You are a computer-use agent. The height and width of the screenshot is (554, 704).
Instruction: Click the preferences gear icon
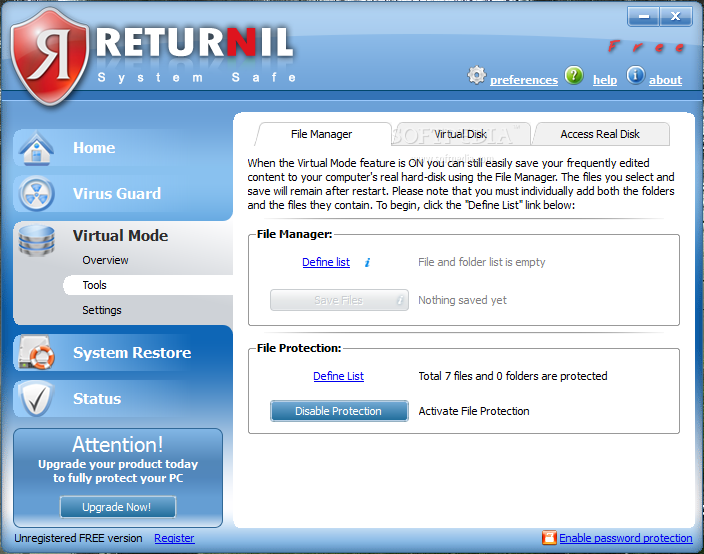(476, 75)
